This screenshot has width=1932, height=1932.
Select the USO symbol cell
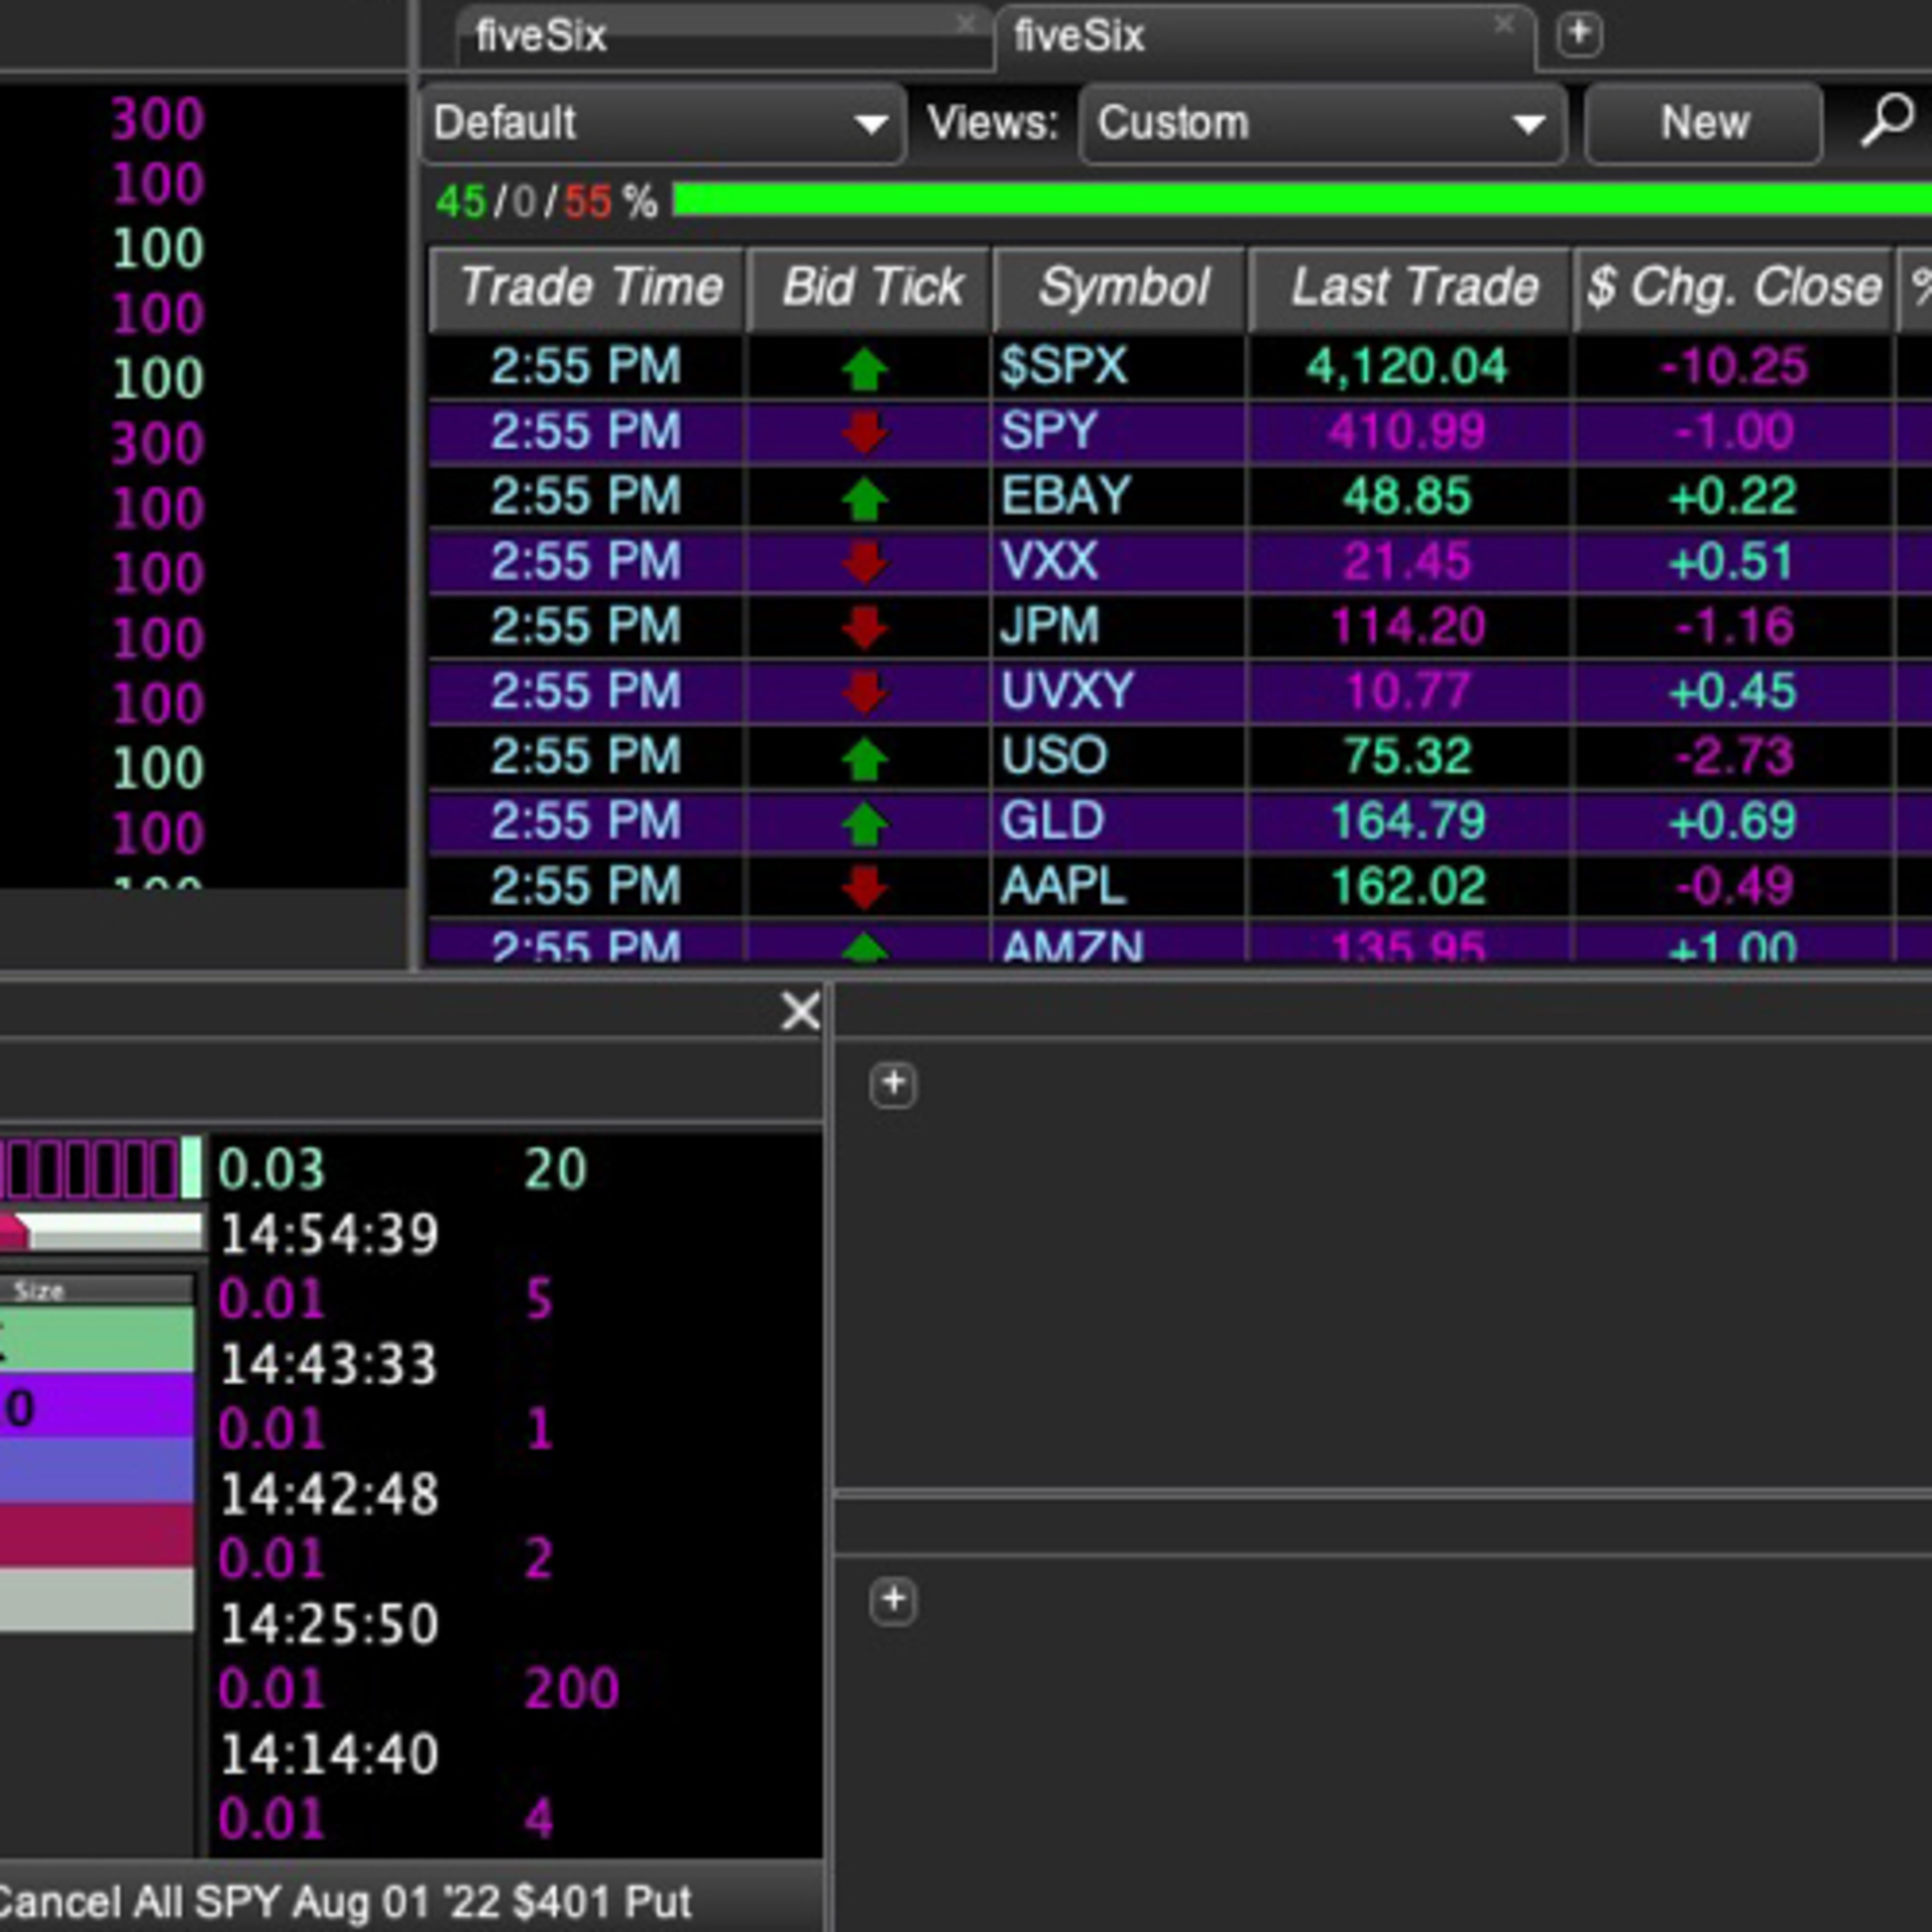(x=1119, y=757)
